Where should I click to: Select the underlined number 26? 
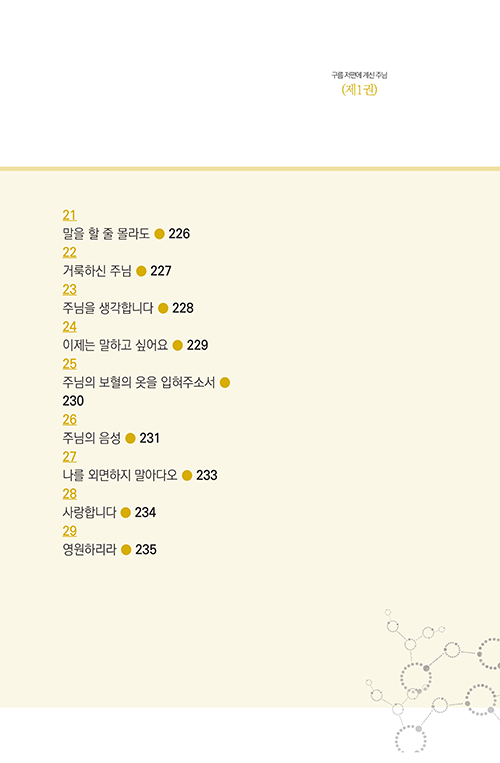tap(70, 419)
